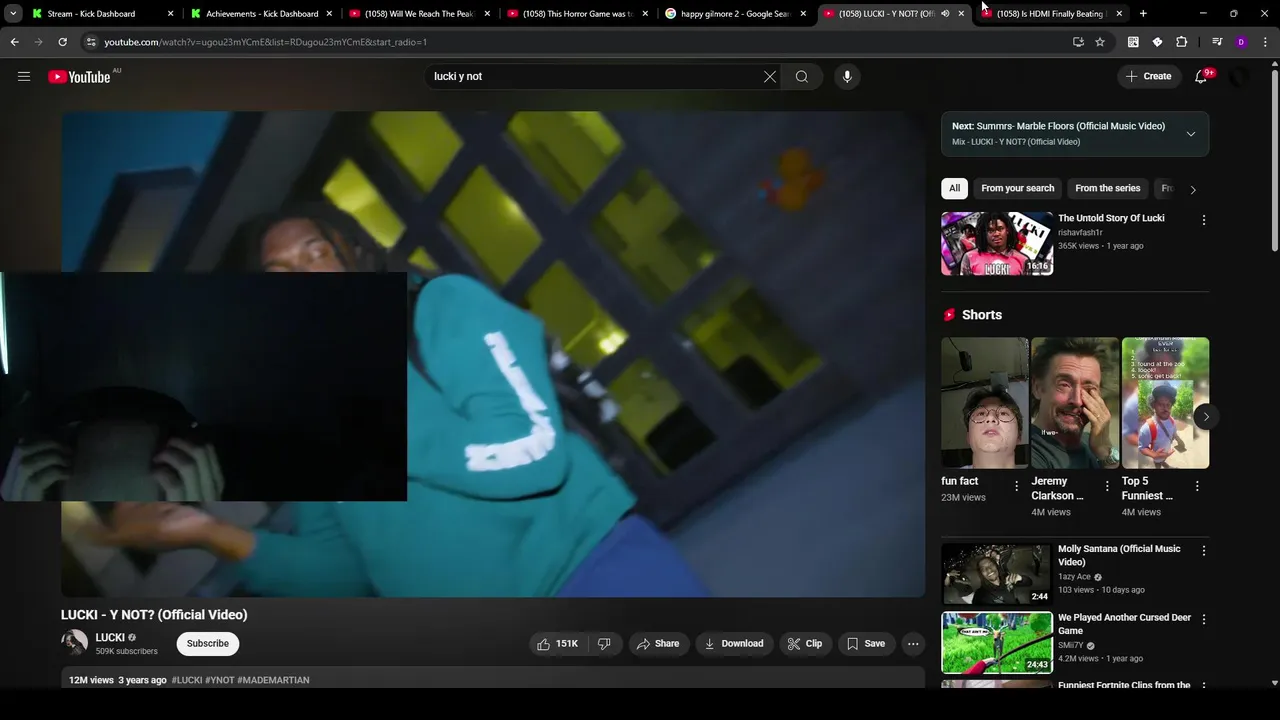Show next Shorts with right arrow
1280x720 pixels.
(1206, 417)
